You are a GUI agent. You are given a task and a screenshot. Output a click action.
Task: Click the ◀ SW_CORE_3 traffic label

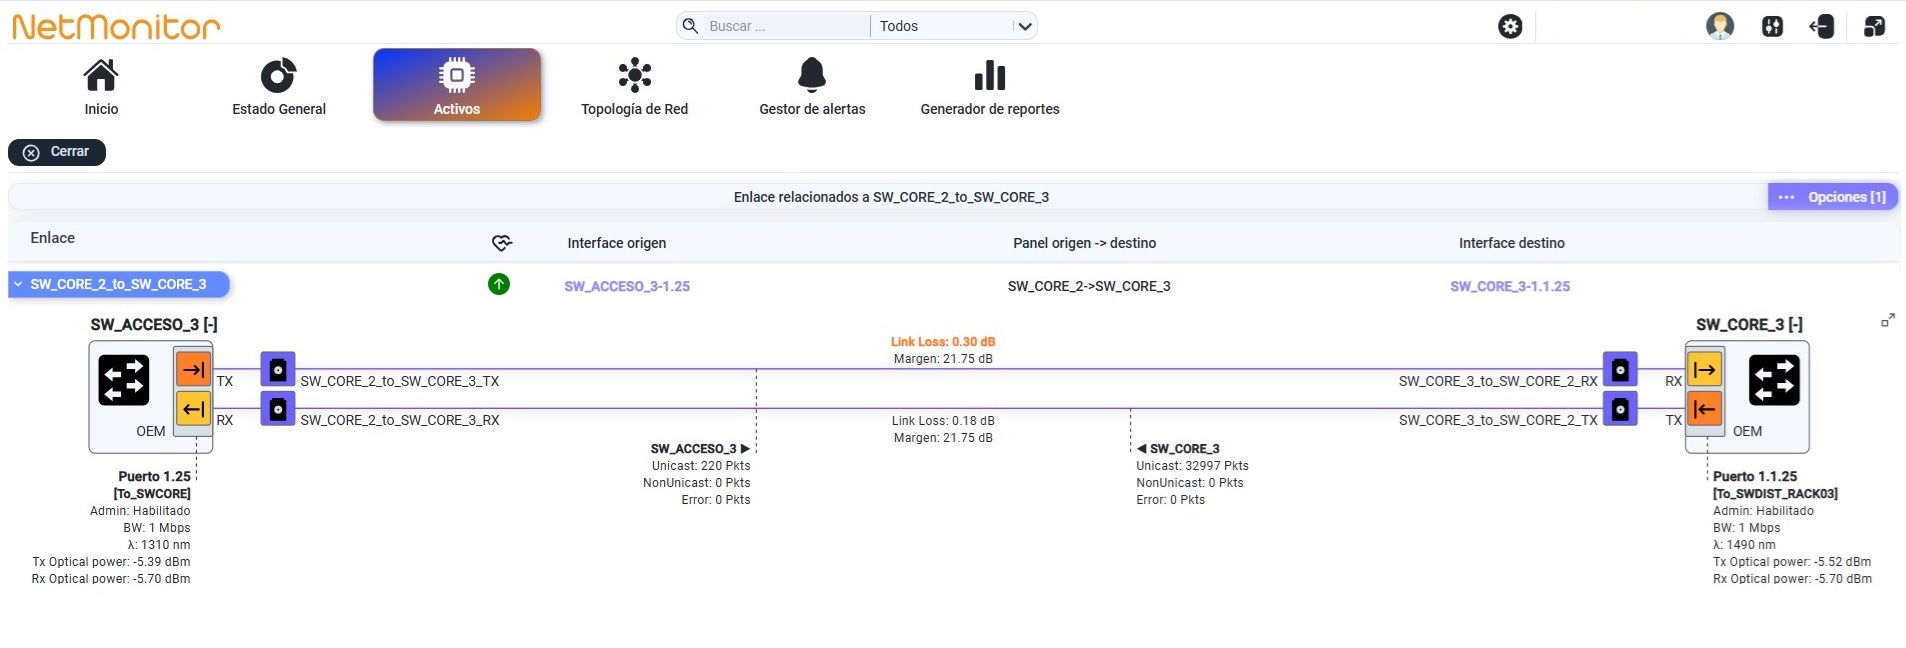[x=1178, y=449]
